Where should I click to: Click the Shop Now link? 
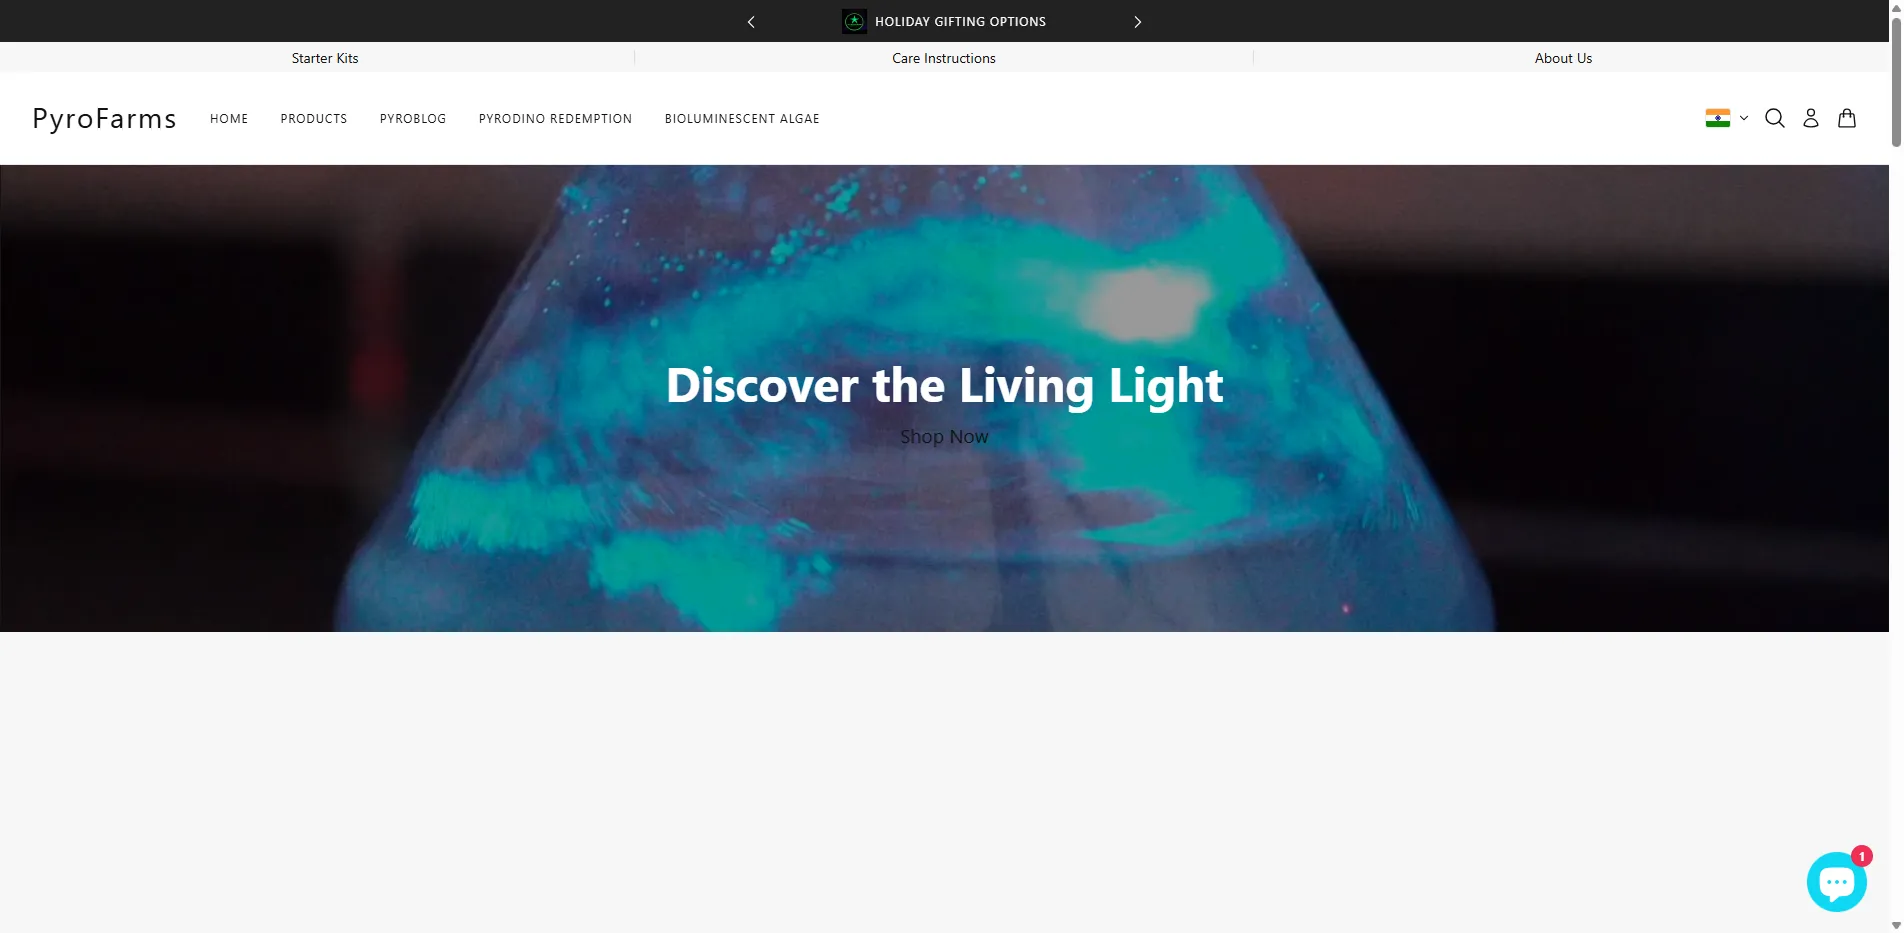pyautogui.click(x=944, y=437)
